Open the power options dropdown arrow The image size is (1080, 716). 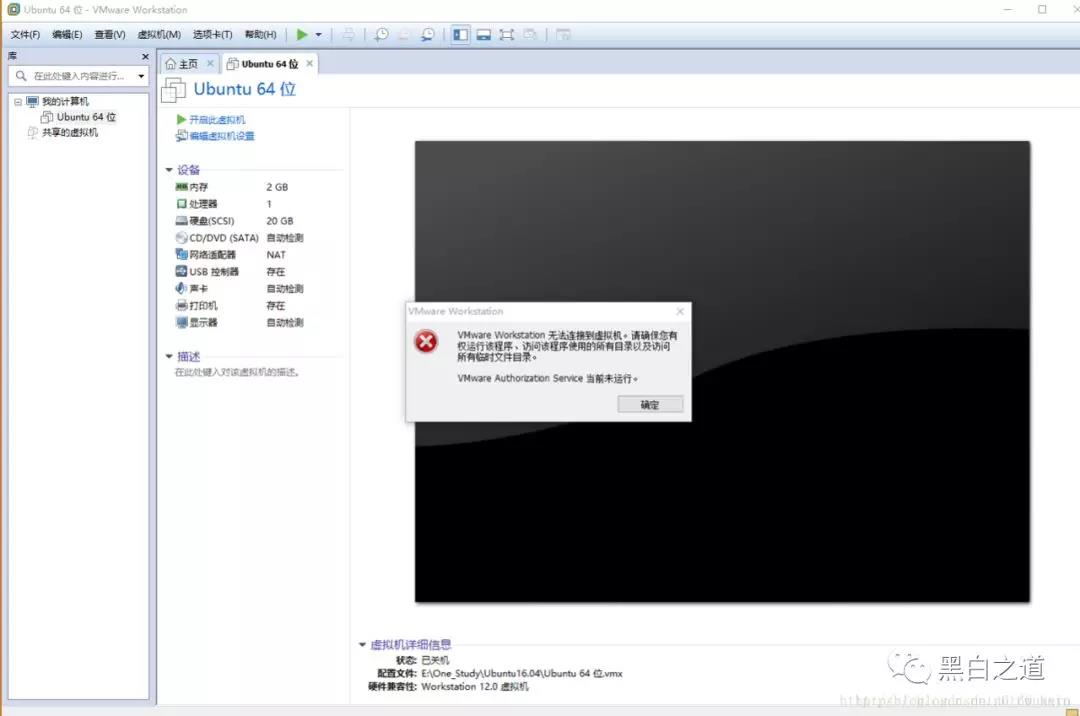(318, 34)
